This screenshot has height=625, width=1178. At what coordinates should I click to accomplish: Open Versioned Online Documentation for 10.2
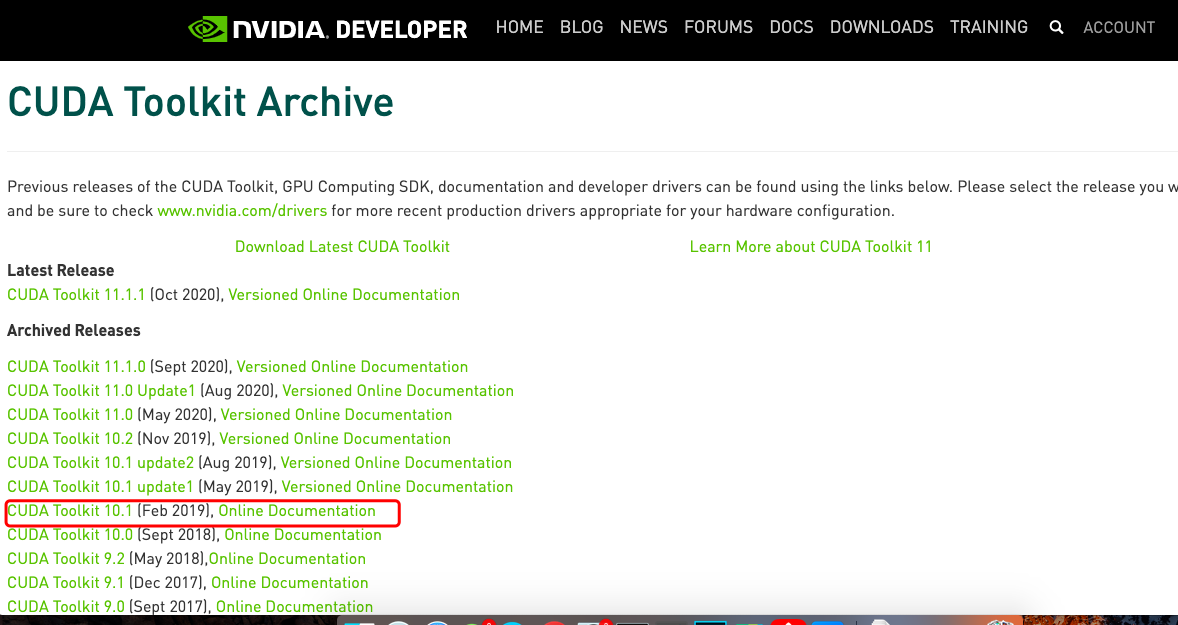(x=335, y=439)
